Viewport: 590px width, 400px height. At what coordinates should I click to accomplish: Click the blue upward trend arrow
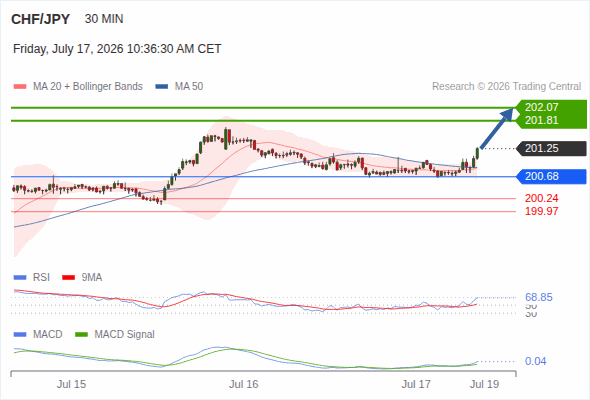tap(497, 128)
